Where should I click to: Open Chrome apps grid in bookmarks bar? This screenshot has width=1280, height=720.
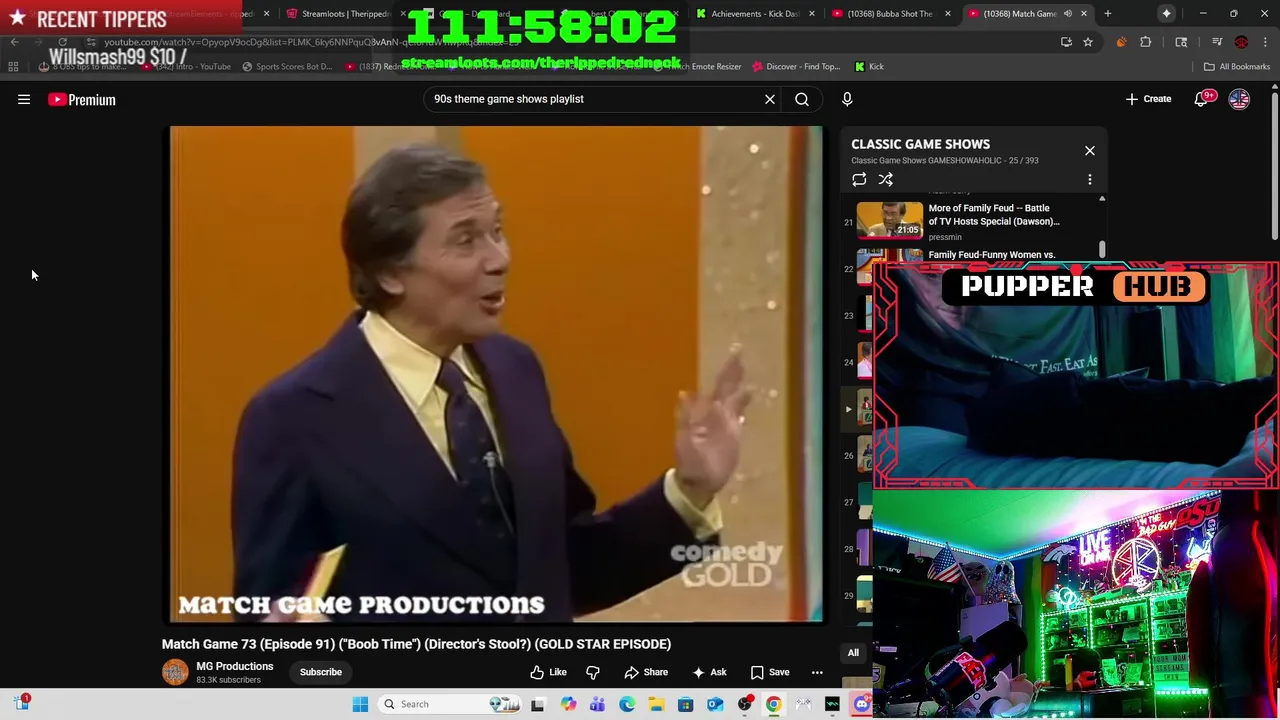pos(13,67)
